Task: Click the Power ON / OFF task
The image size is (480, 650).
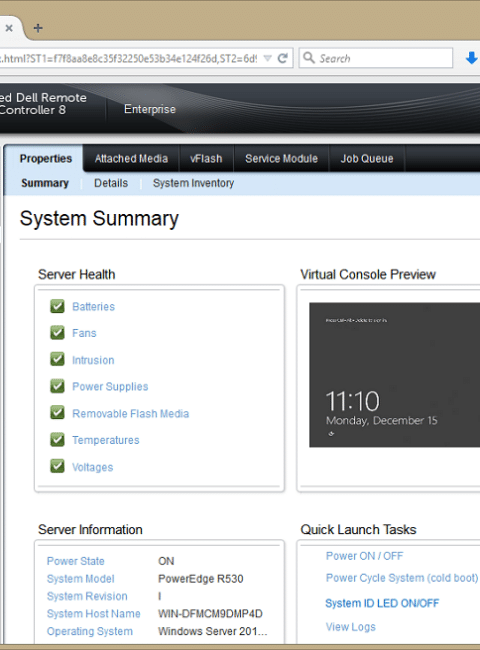Action: point(364,556)
